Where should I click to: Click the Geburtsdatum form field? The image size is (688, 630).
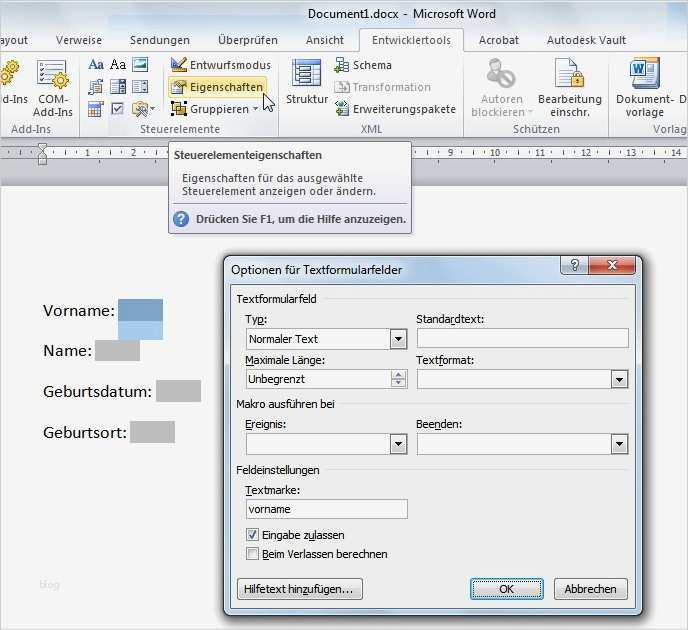click(x=179, y=391)
